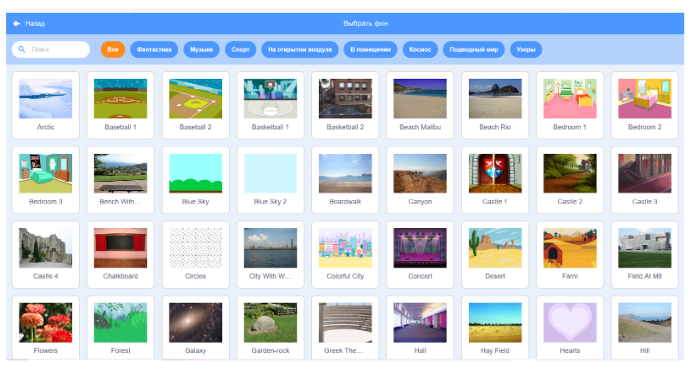Select the Все category filter

[113, 49]
